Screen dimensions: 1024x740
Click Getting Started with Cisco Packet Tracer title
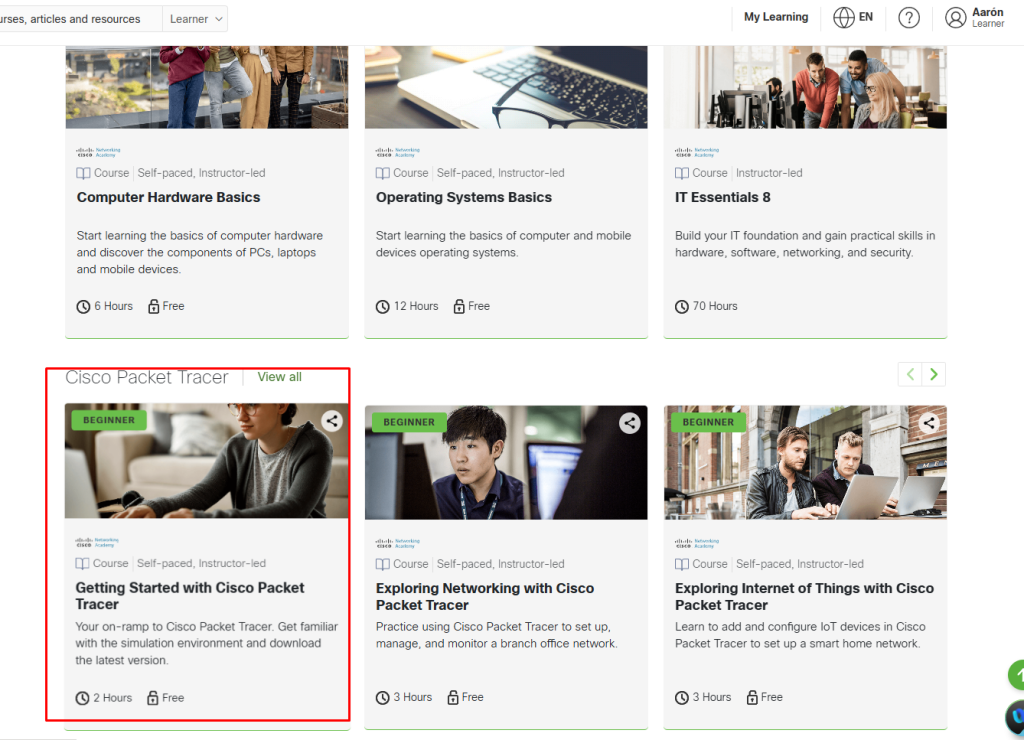coord(189,596)
